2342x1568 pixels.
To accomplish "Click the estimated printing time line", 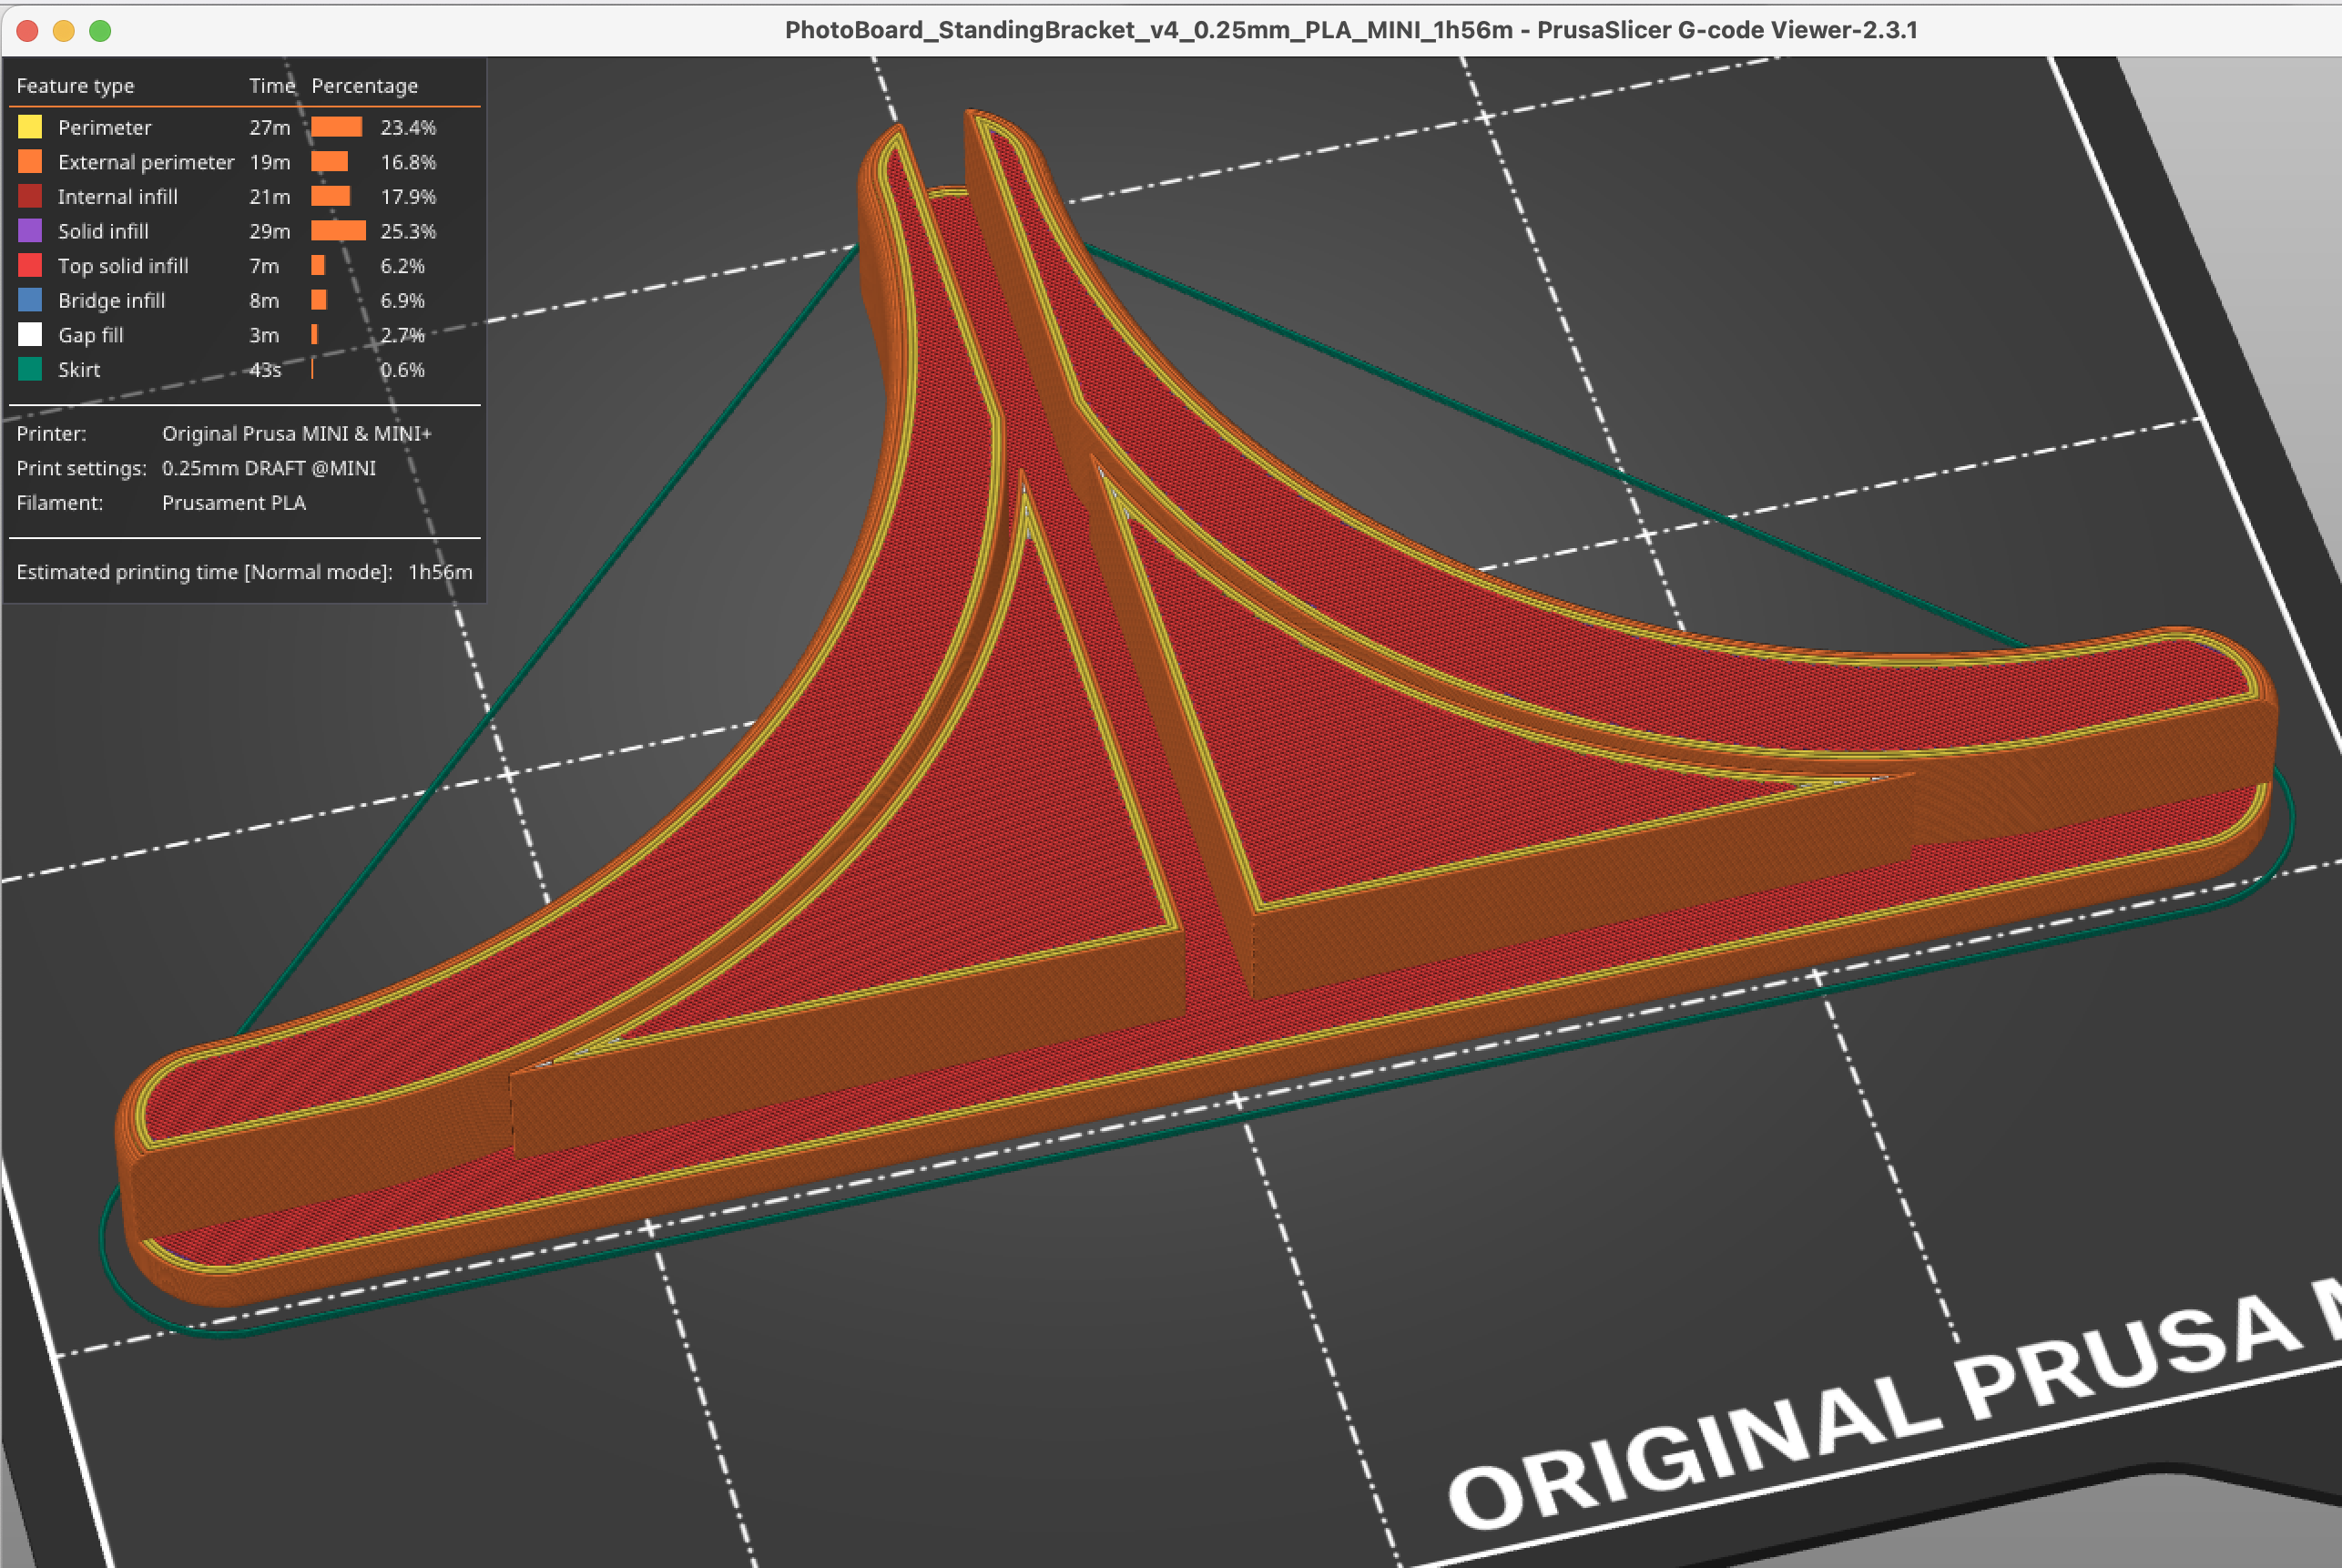I will (243, 572).
